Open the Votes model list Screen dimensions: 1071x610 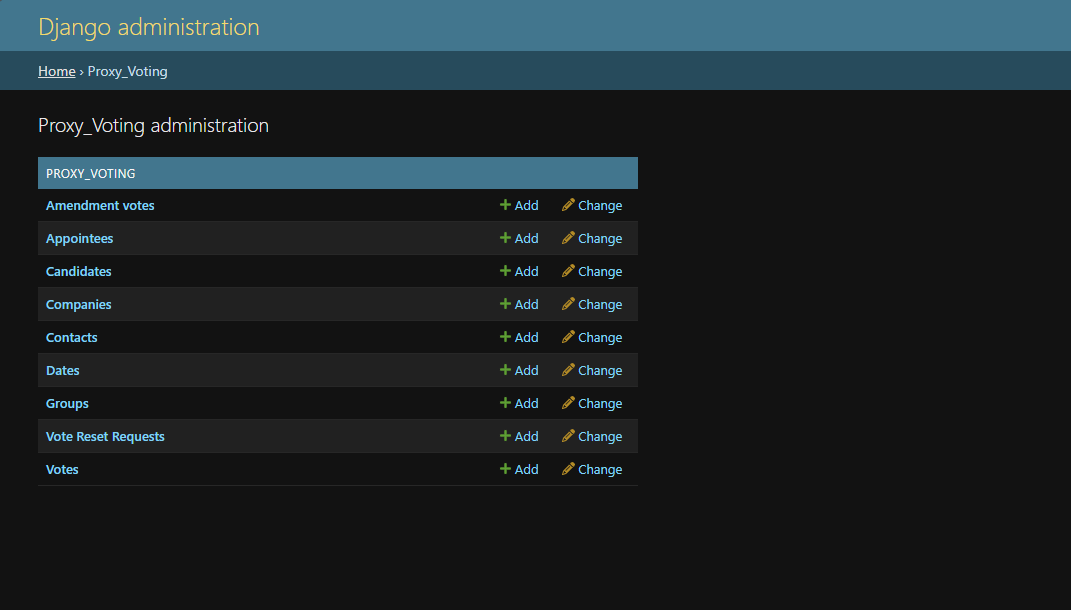[62, 469]
